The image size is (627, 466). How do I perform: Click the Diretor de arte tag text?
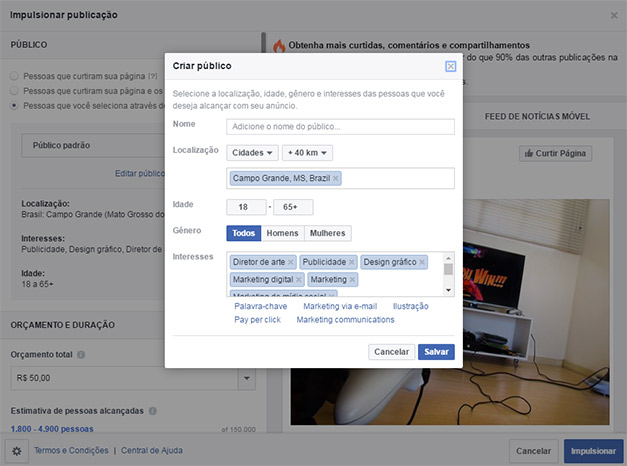[x=259, y=262]
